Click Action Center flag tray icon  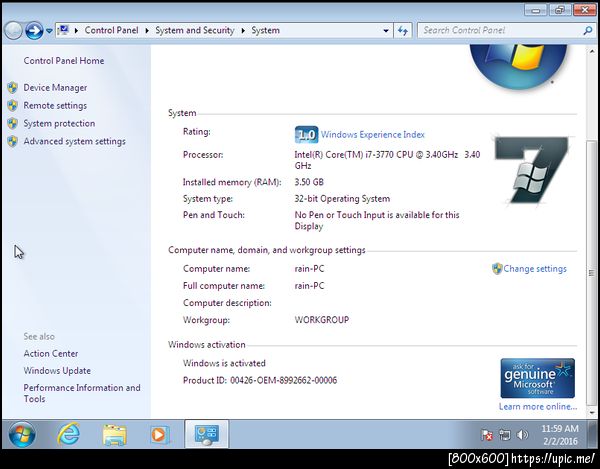point(487,435)
